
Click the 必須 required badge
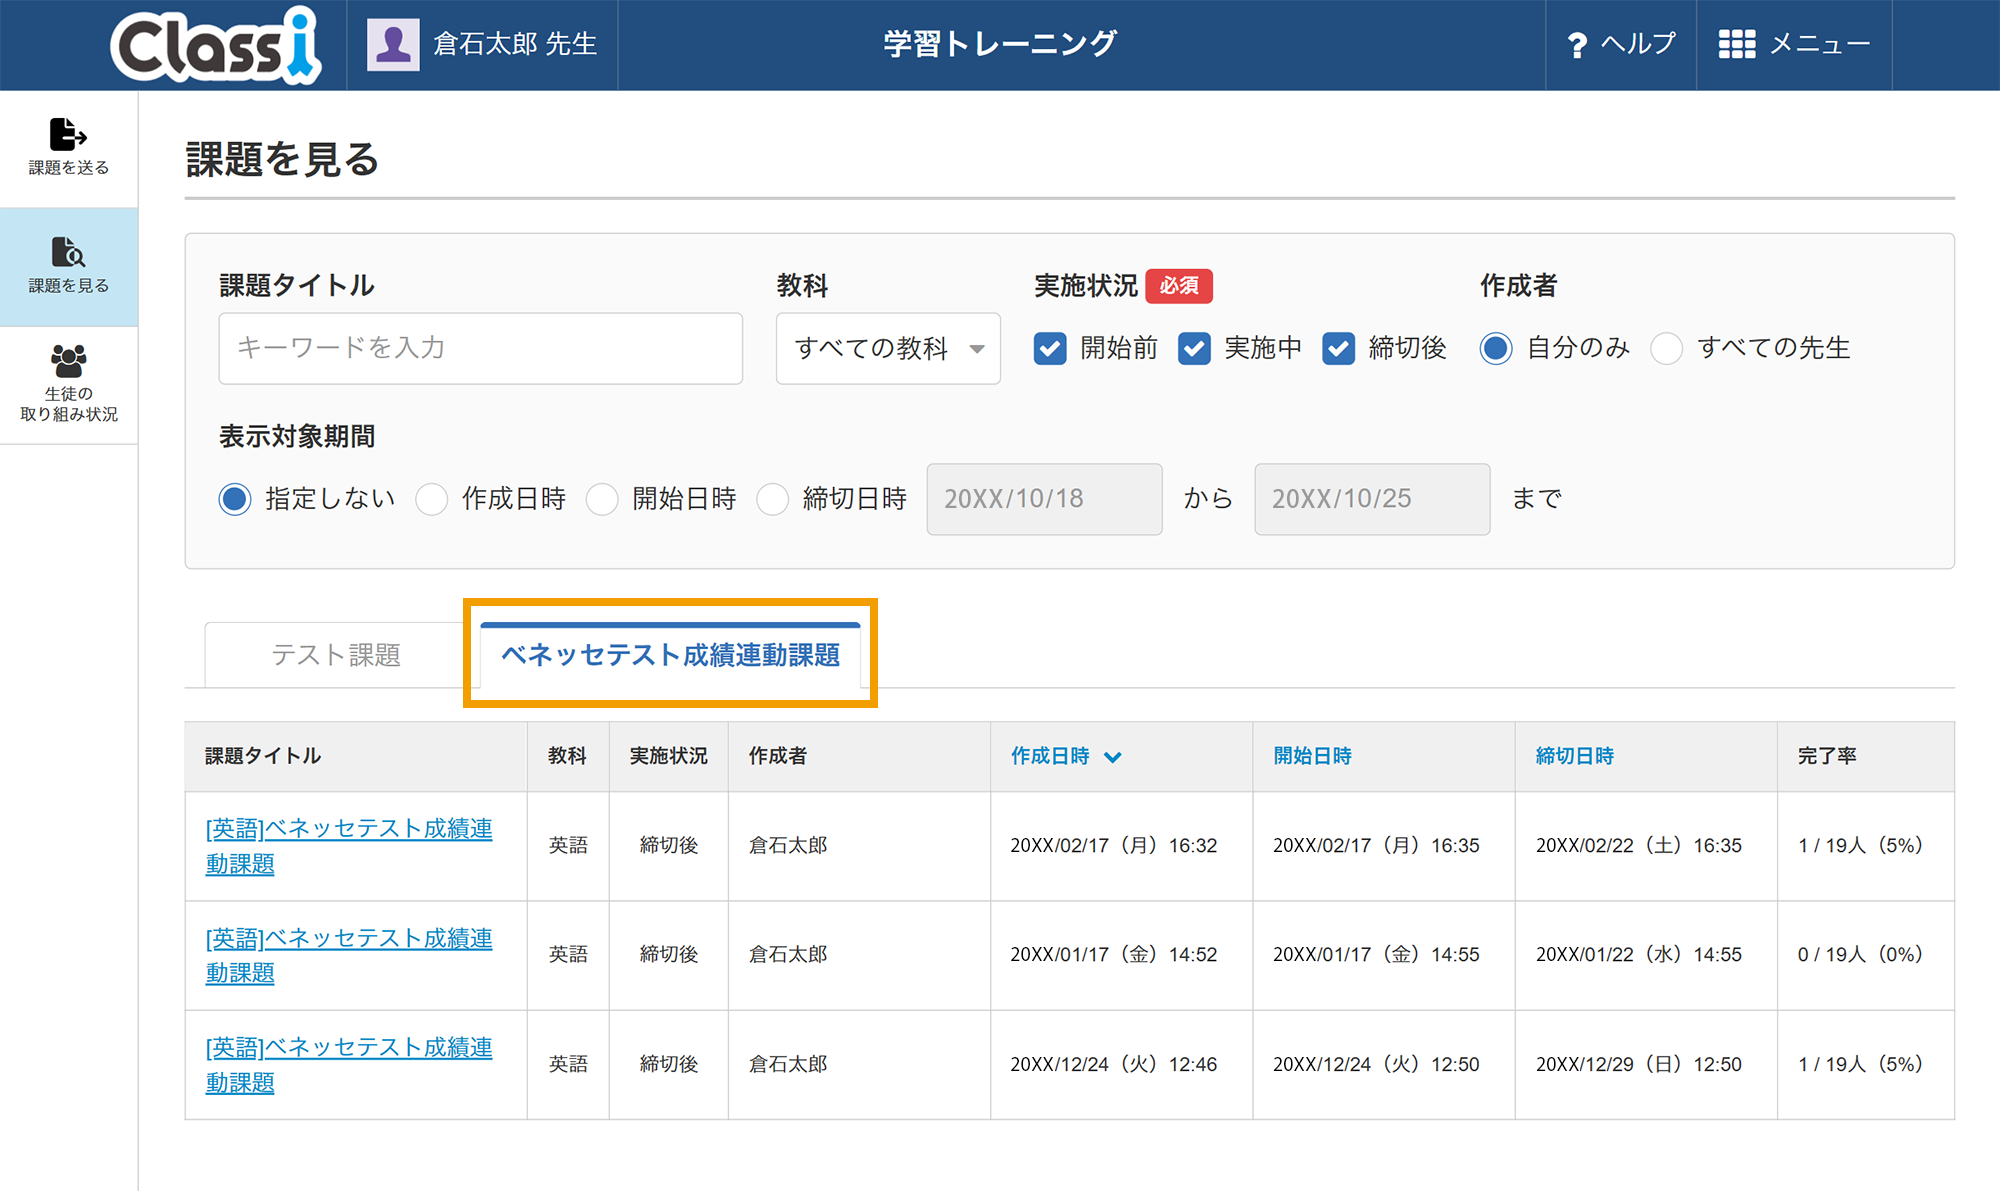tap(1179, 286)
